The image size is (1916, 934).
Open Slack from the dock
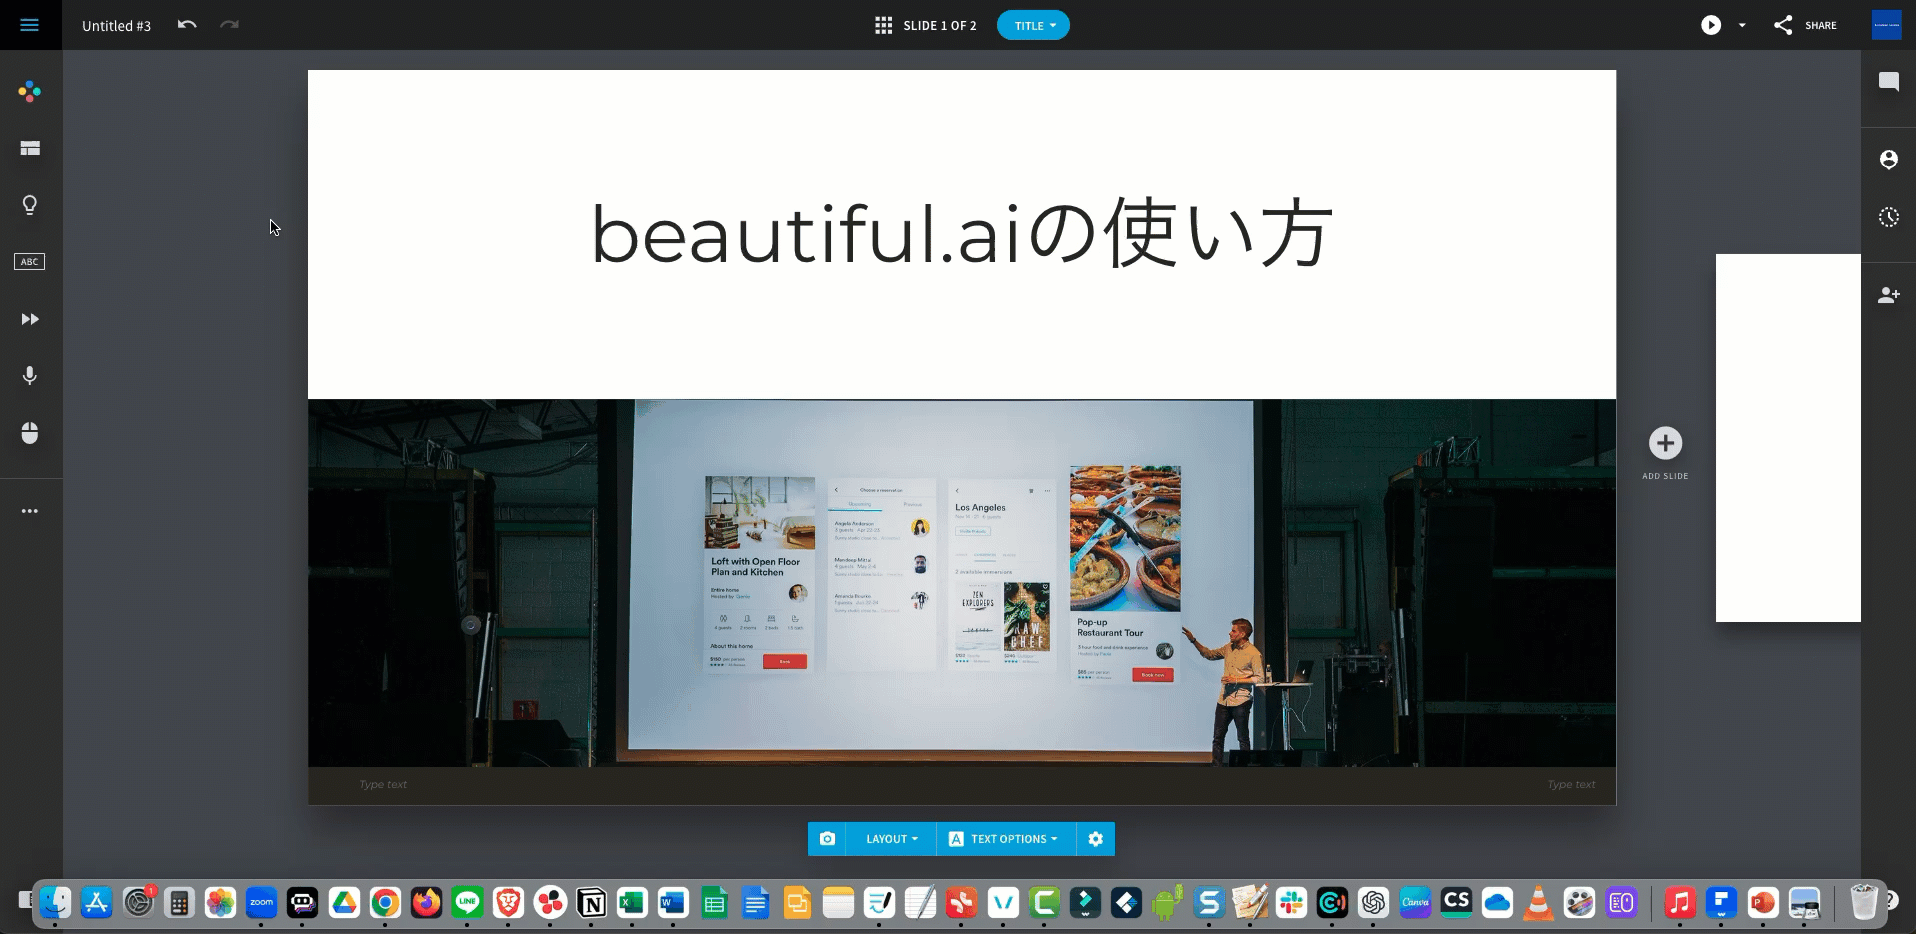pos(1291,903)
